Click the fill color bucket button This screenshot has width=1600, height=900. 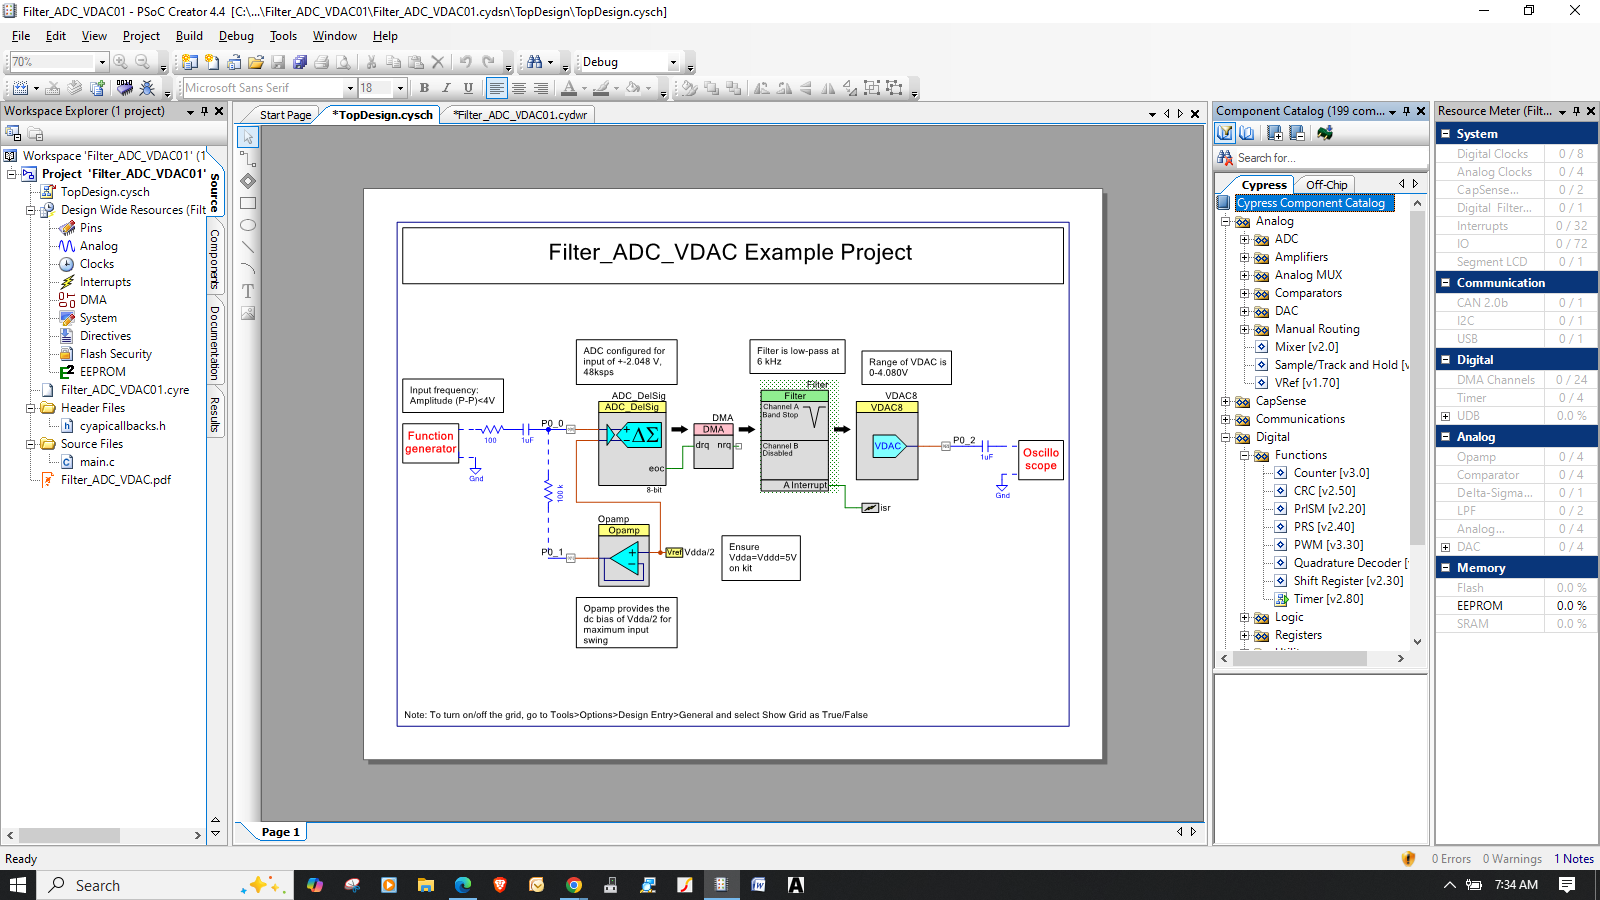click(x=633, y=88)
